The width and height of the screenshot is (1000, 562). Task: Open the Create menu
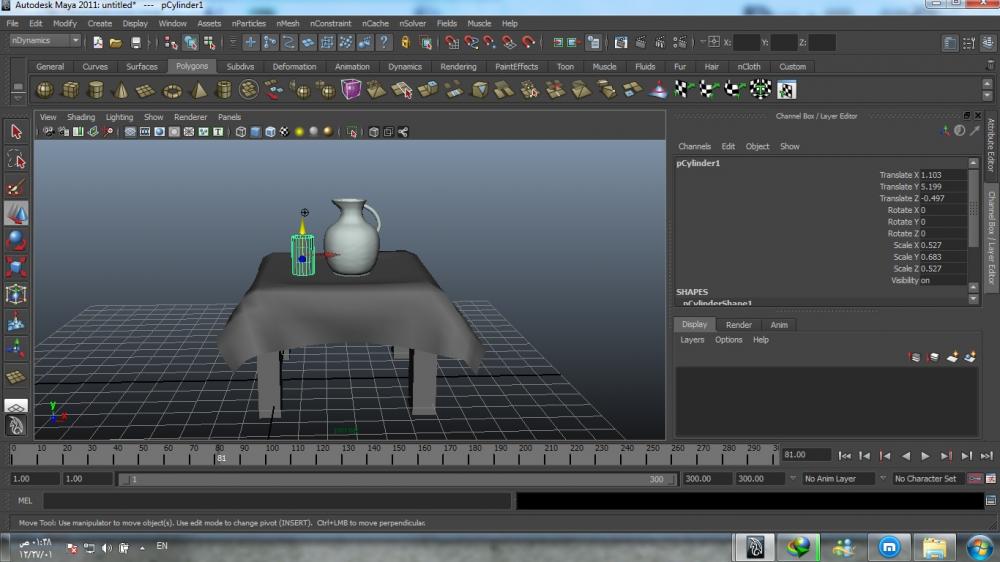point(100,23)
